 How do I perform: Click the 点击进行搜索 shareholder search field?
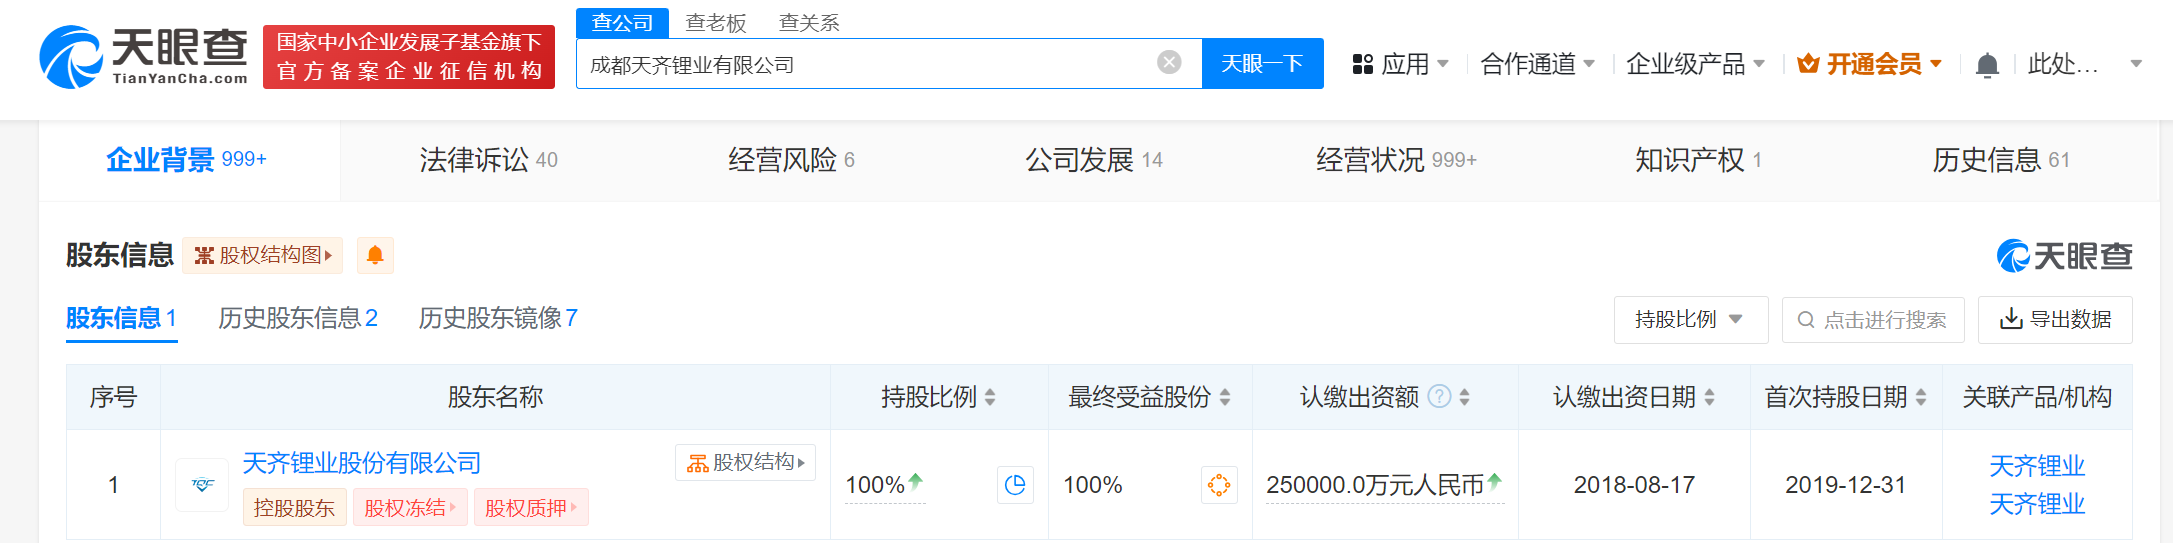pyautogui.click(x=1873, y=320)
